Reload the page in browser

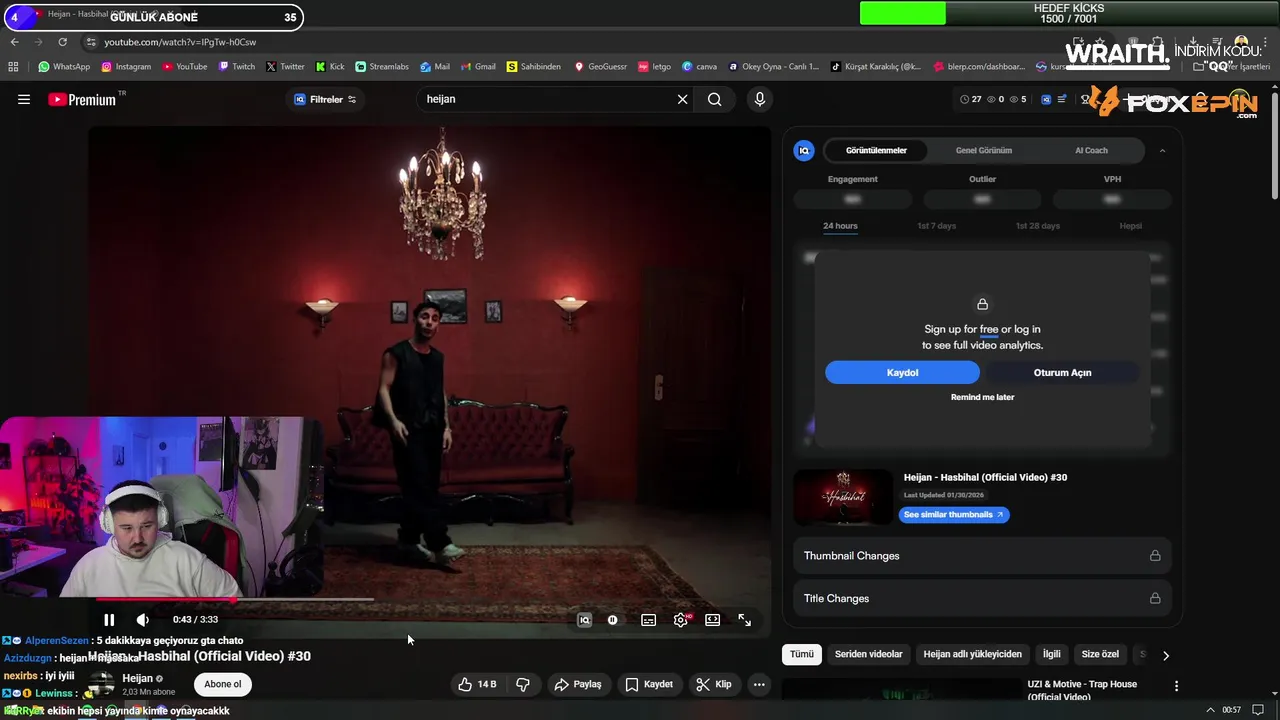[x=62, y=42]
